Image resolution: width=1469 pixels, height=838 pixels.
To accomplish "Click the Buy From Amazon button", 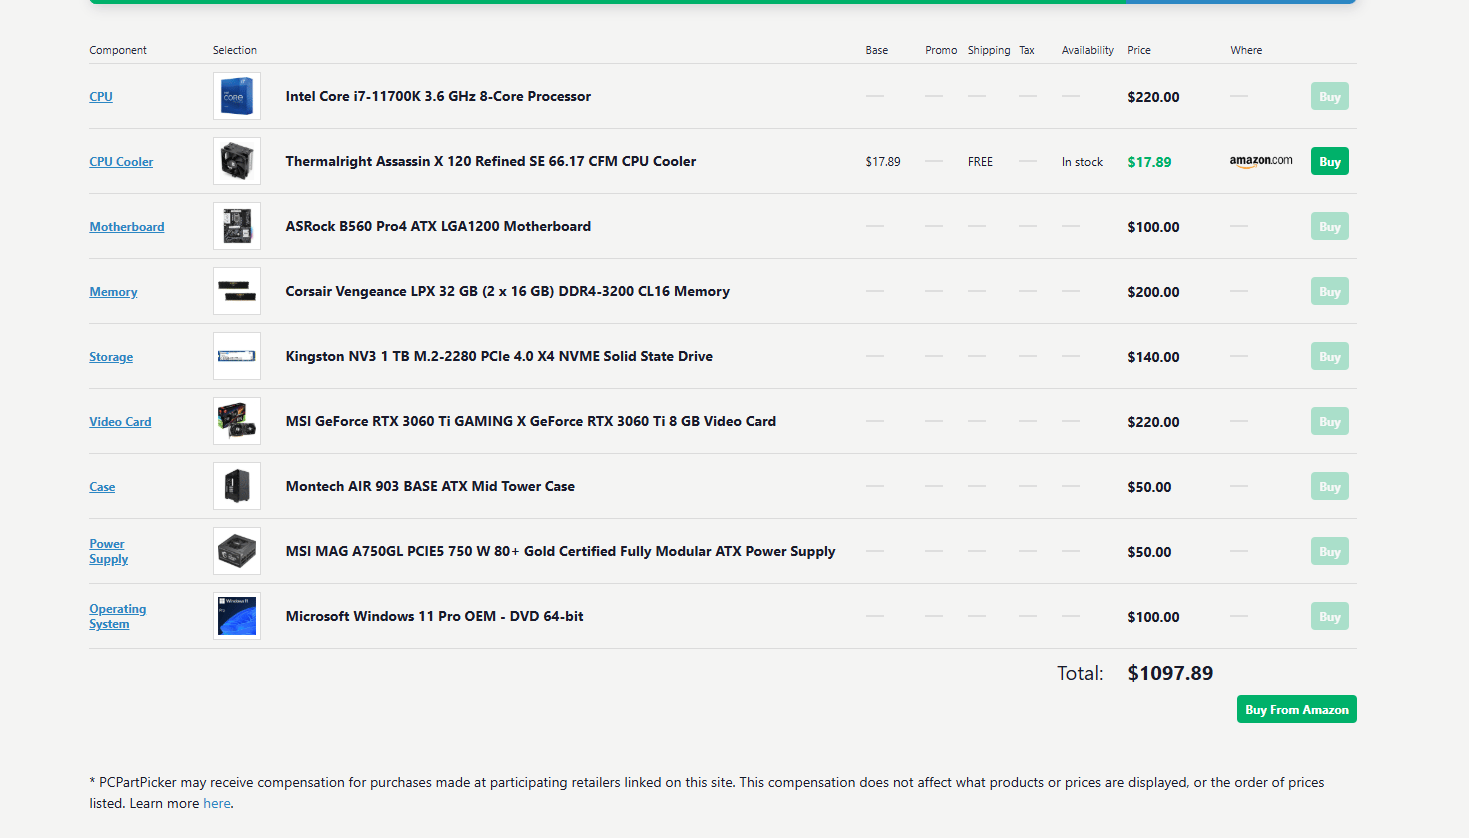I will click(x=1297, y=709).
